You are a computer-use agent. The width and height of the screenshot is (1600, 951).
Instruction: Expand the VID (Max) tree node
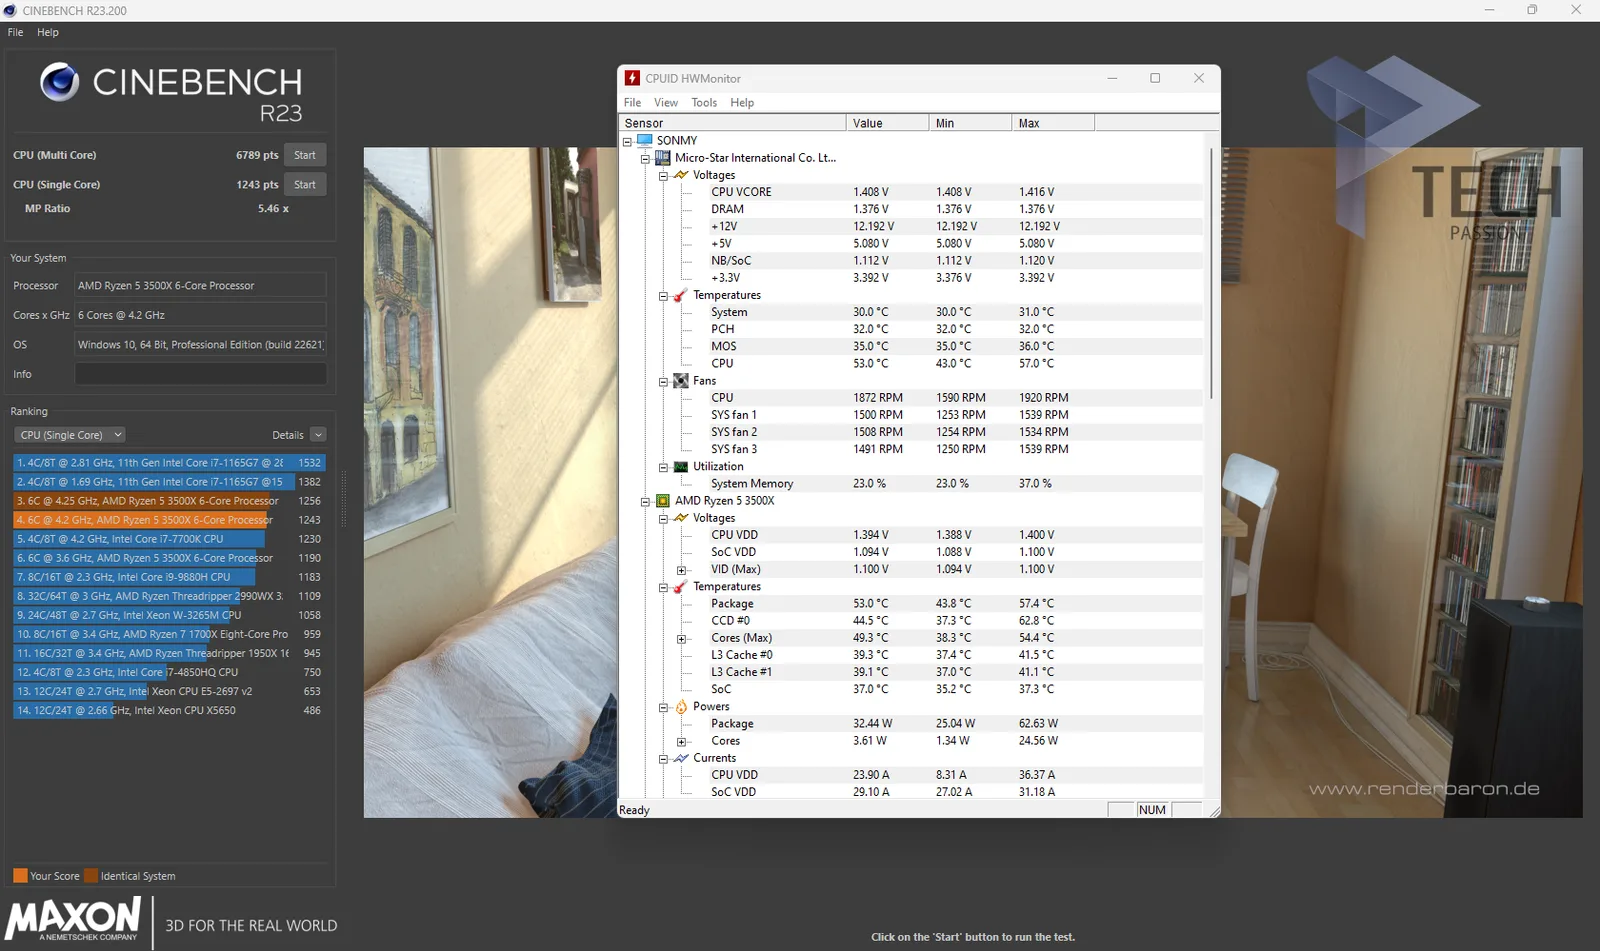click(681, 570)
